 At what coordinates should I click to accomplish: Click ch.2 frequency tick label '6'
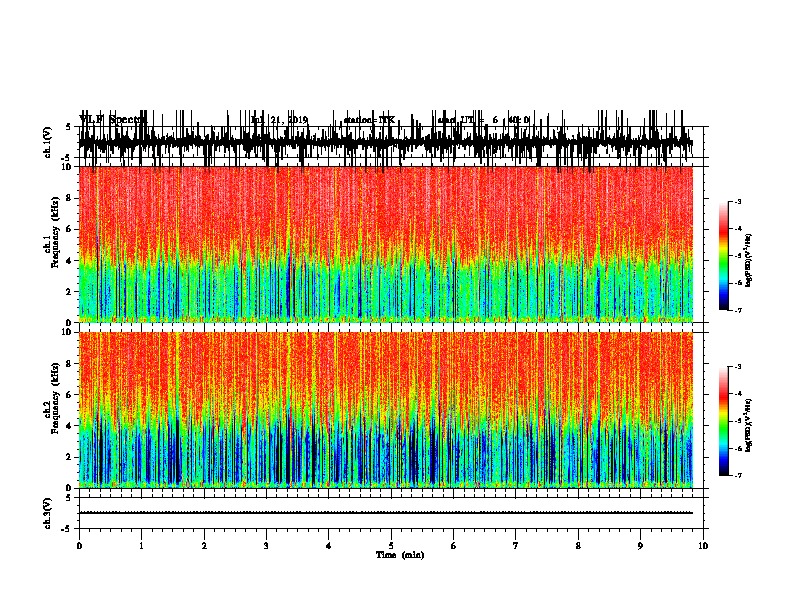coord(70,395)
